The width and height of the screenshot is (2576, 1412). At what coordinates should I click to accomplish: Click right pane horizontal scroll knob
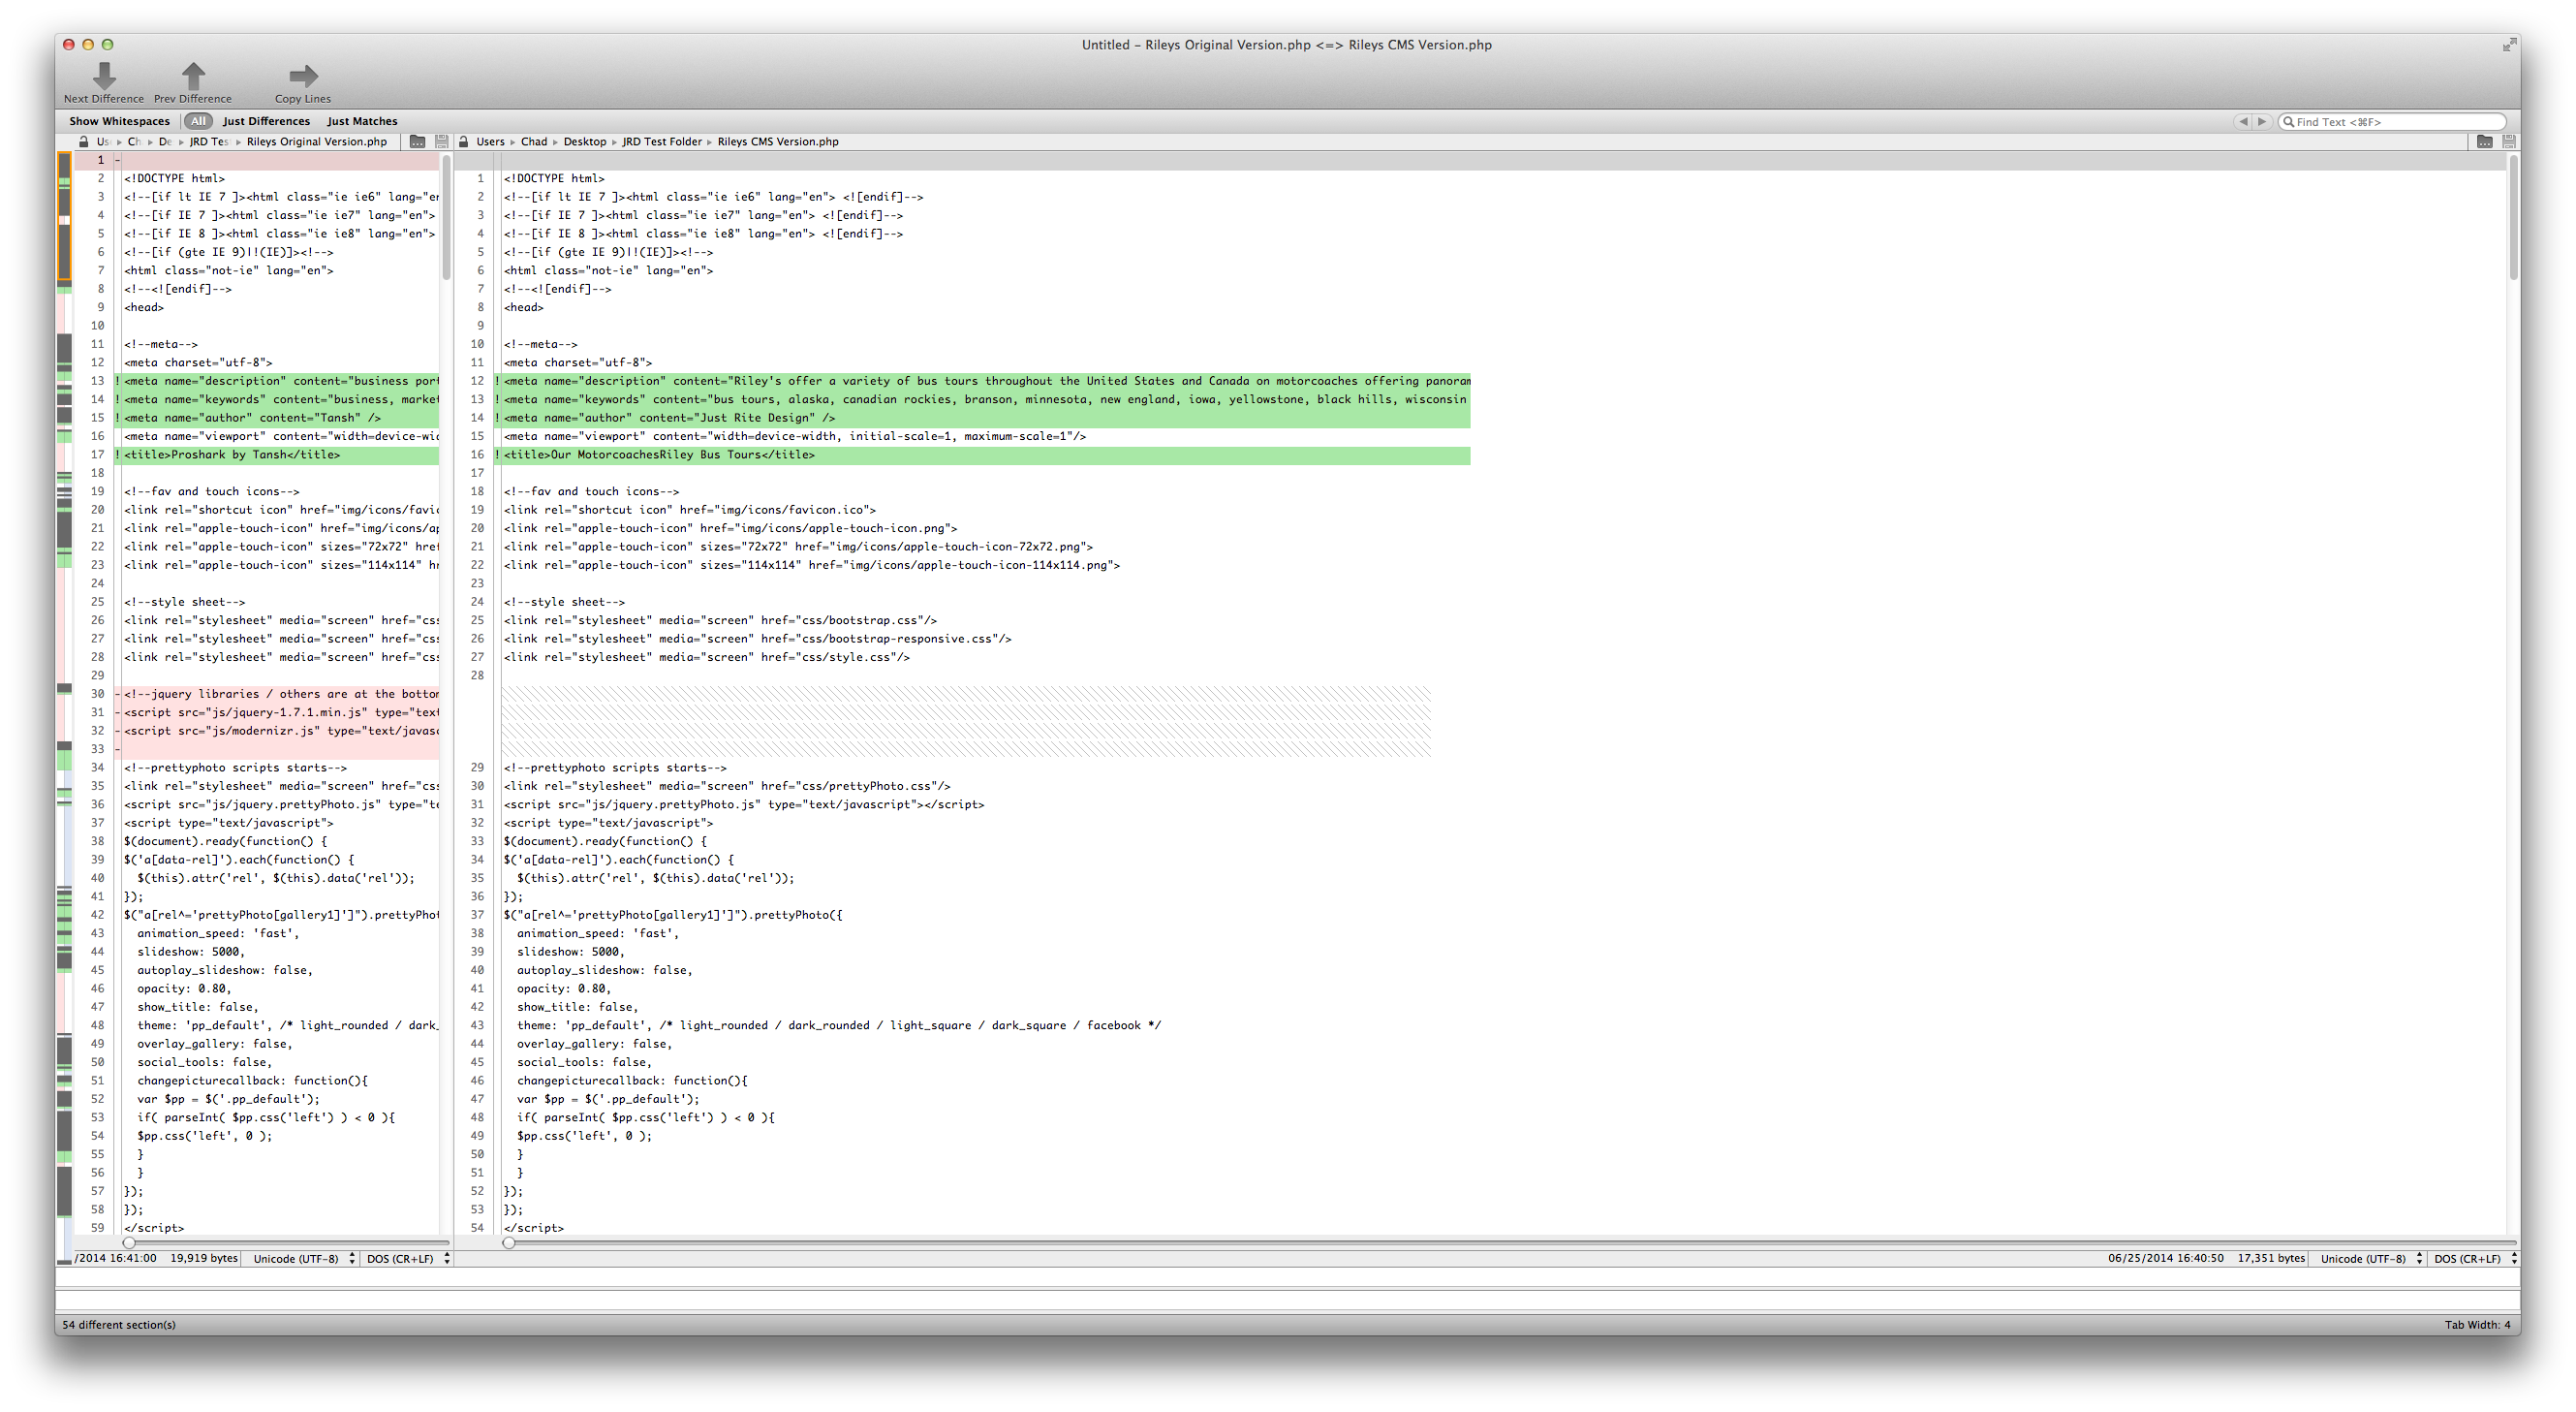(509, 1243)
